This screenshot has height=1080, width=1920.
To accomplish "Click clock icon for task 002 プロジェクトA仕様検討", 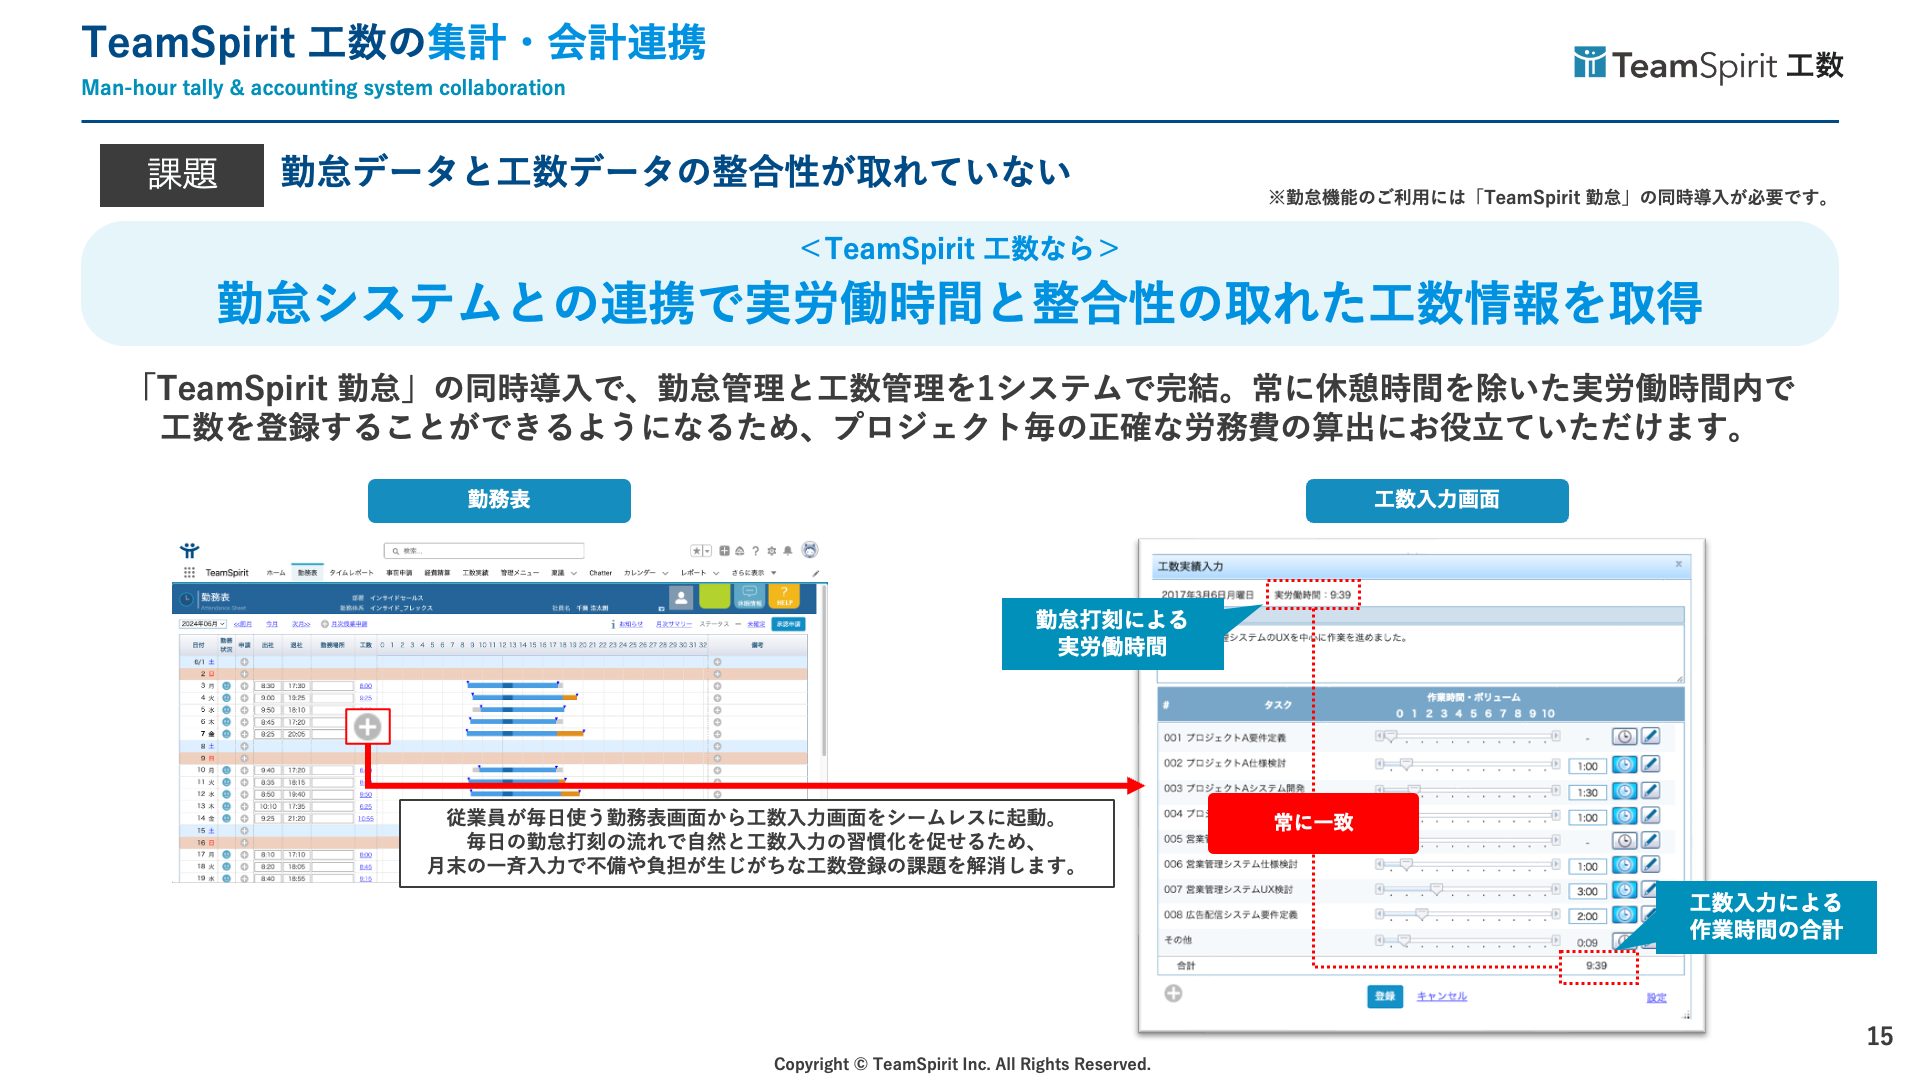I will coord(1625,765).
